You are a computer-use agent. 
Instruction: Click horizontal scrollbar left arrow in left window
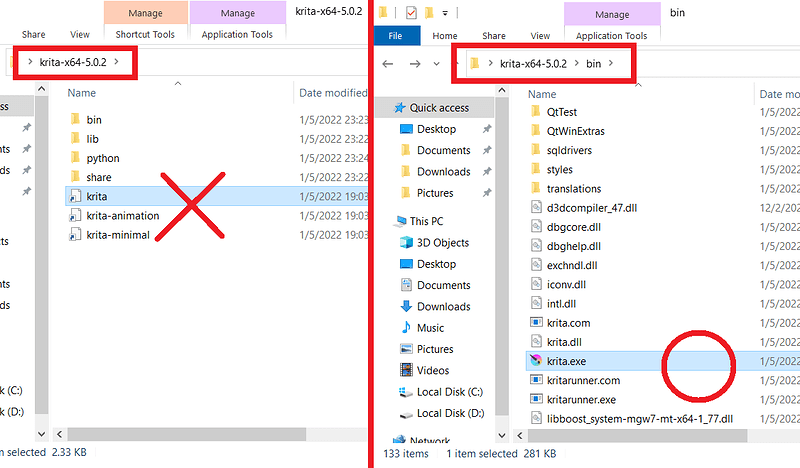pos(59,434)
